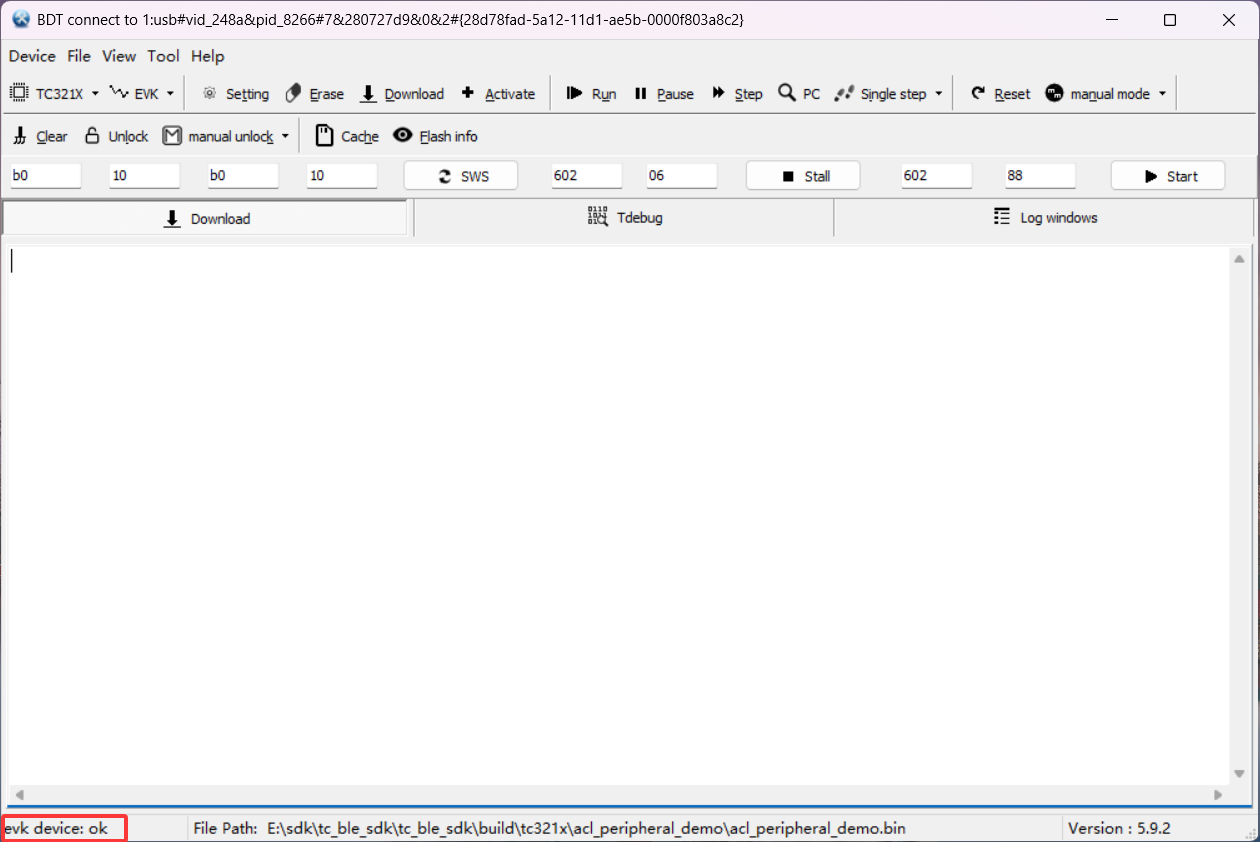Click the Download toolbar arrow icon
Screen dimensions: 1260x842
pos(368,93)
